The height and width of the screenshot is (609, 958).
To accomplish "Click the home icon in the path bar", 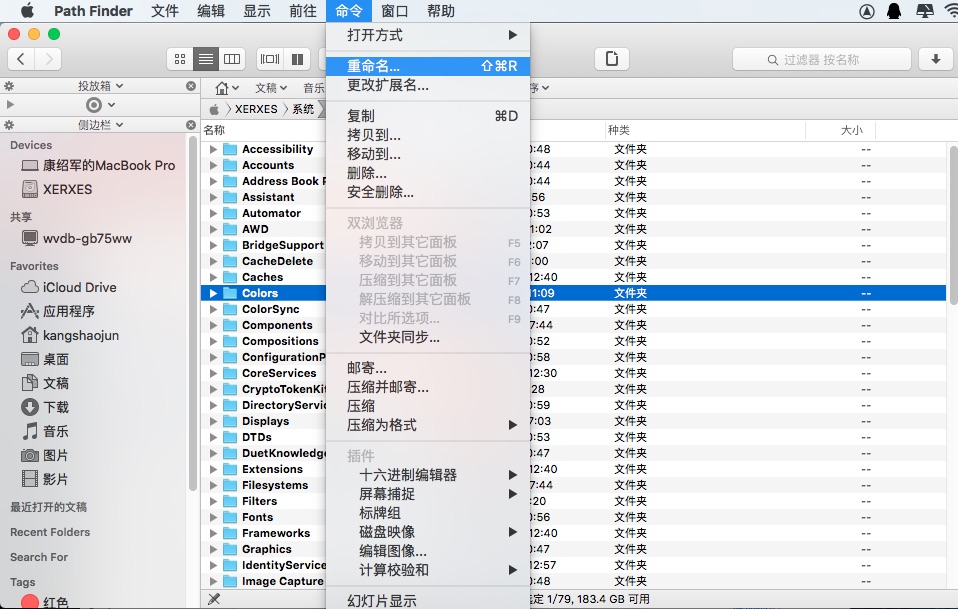I will [x=224, y=88].
